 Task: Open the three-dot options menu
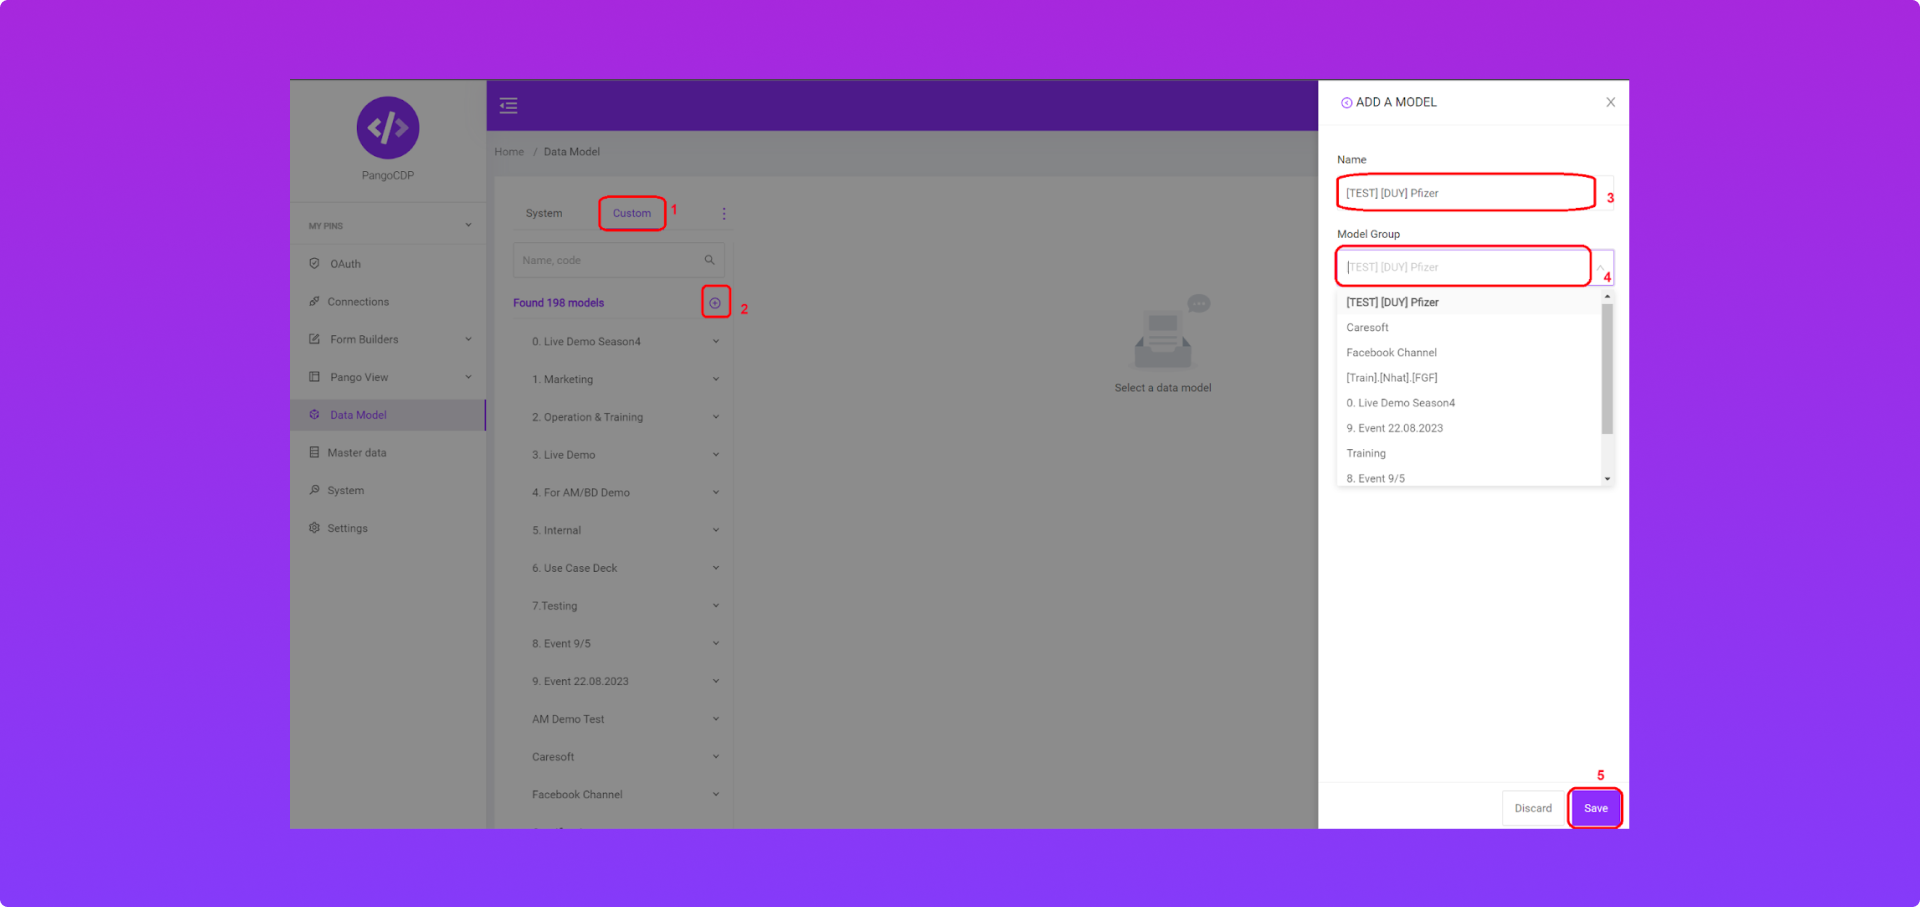pyautogui.click(x=724, y=214)
